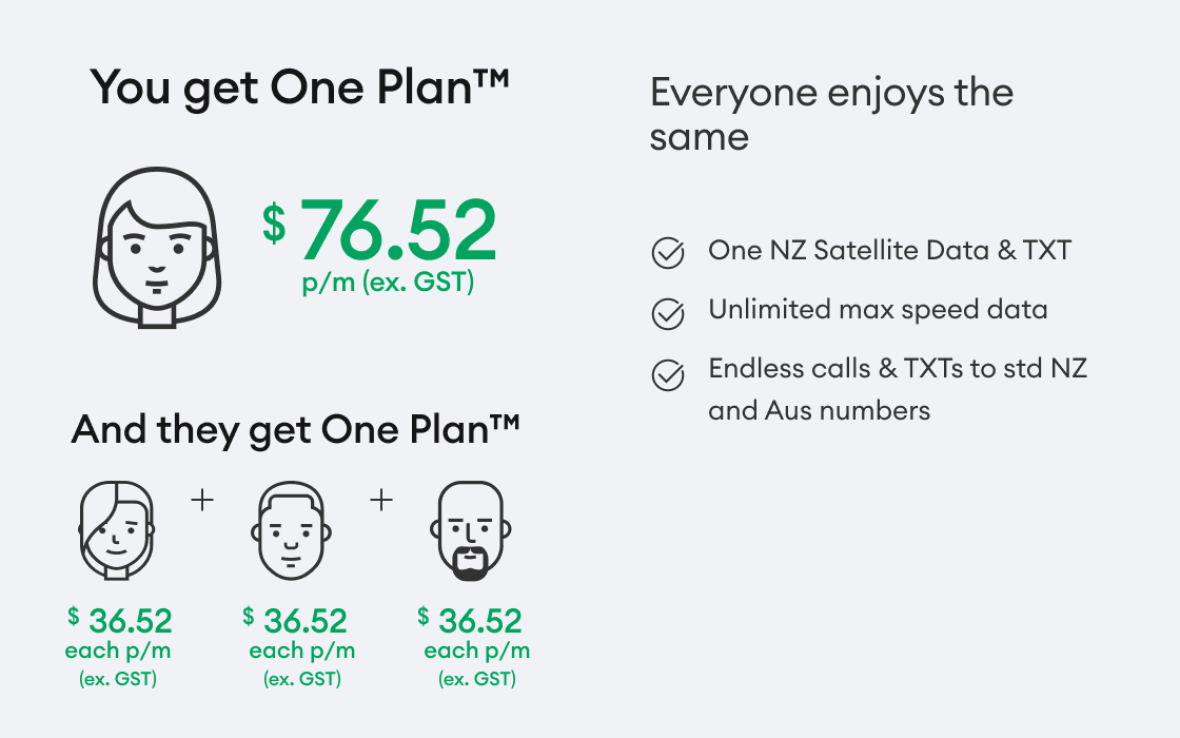Click the "And they get One Plan" heading
The image size is (1180, 738).
tap(296, 430)
